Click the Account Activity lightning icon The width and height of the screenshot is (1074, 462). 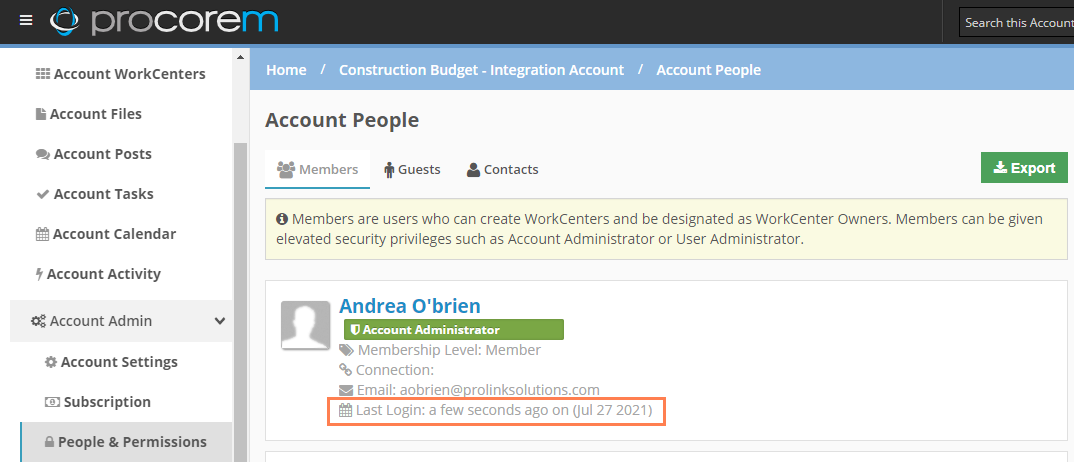coord(40,274)
